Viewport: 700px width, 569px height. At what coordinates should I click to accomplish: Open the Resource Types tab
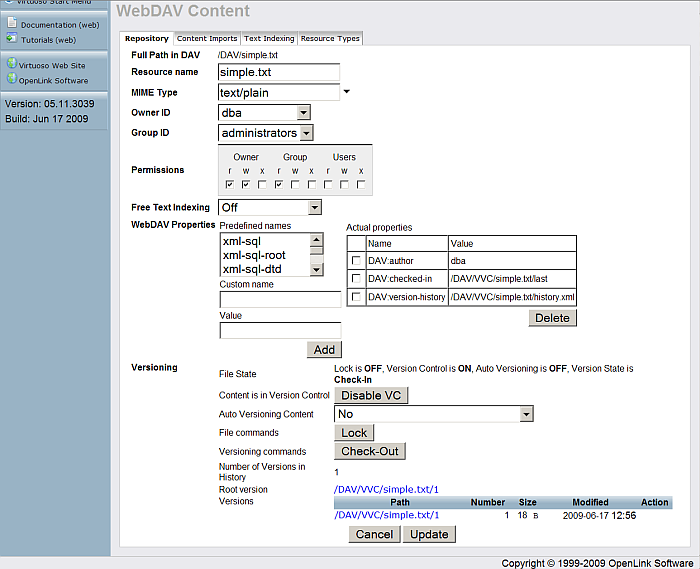click(330, 39)
